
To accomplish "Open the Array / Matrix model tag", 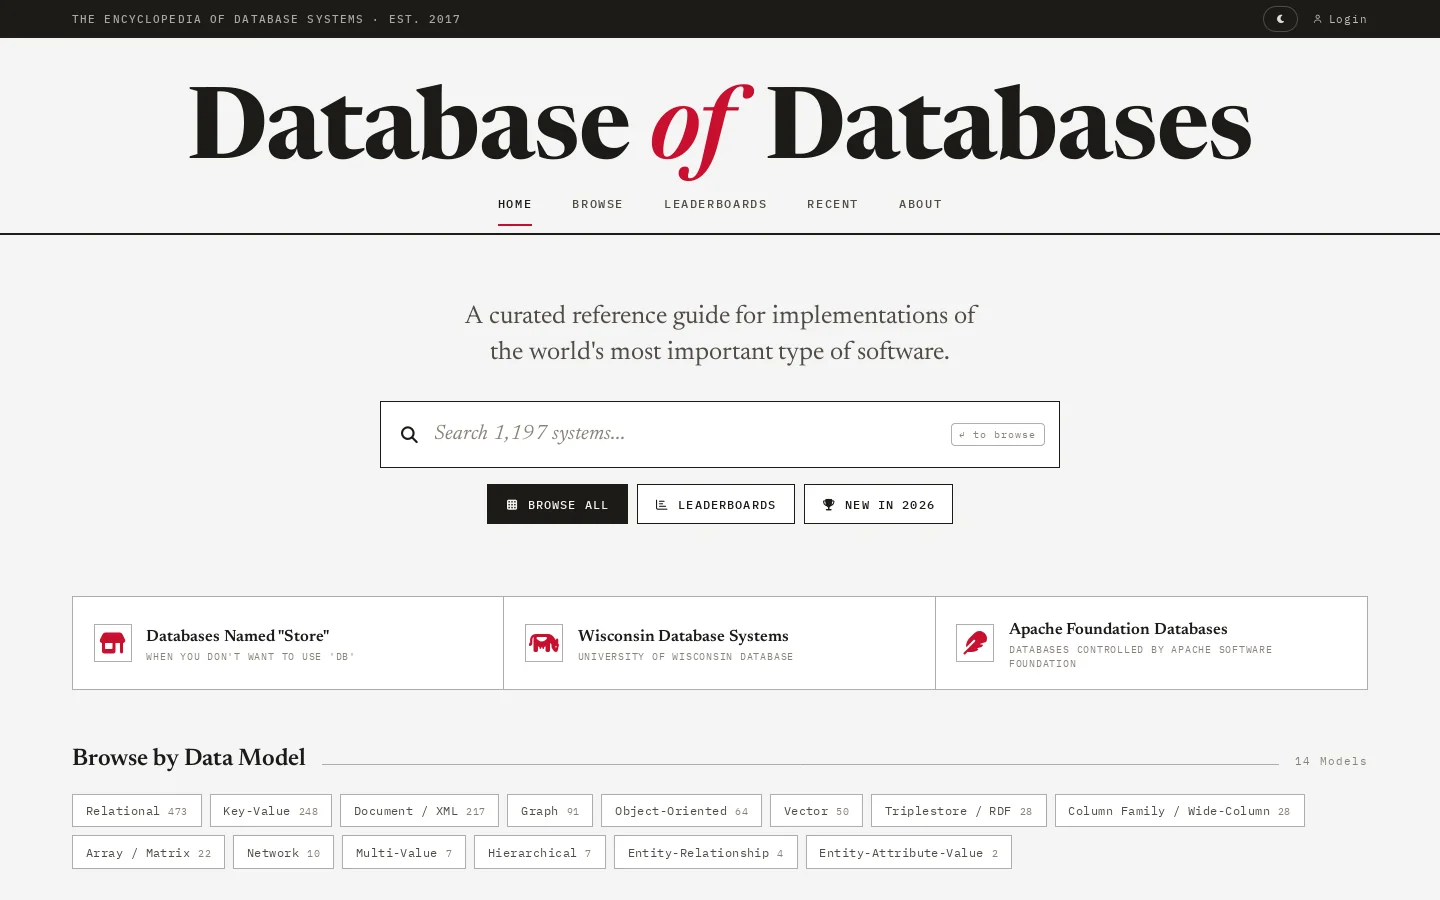I will [149, 853].
